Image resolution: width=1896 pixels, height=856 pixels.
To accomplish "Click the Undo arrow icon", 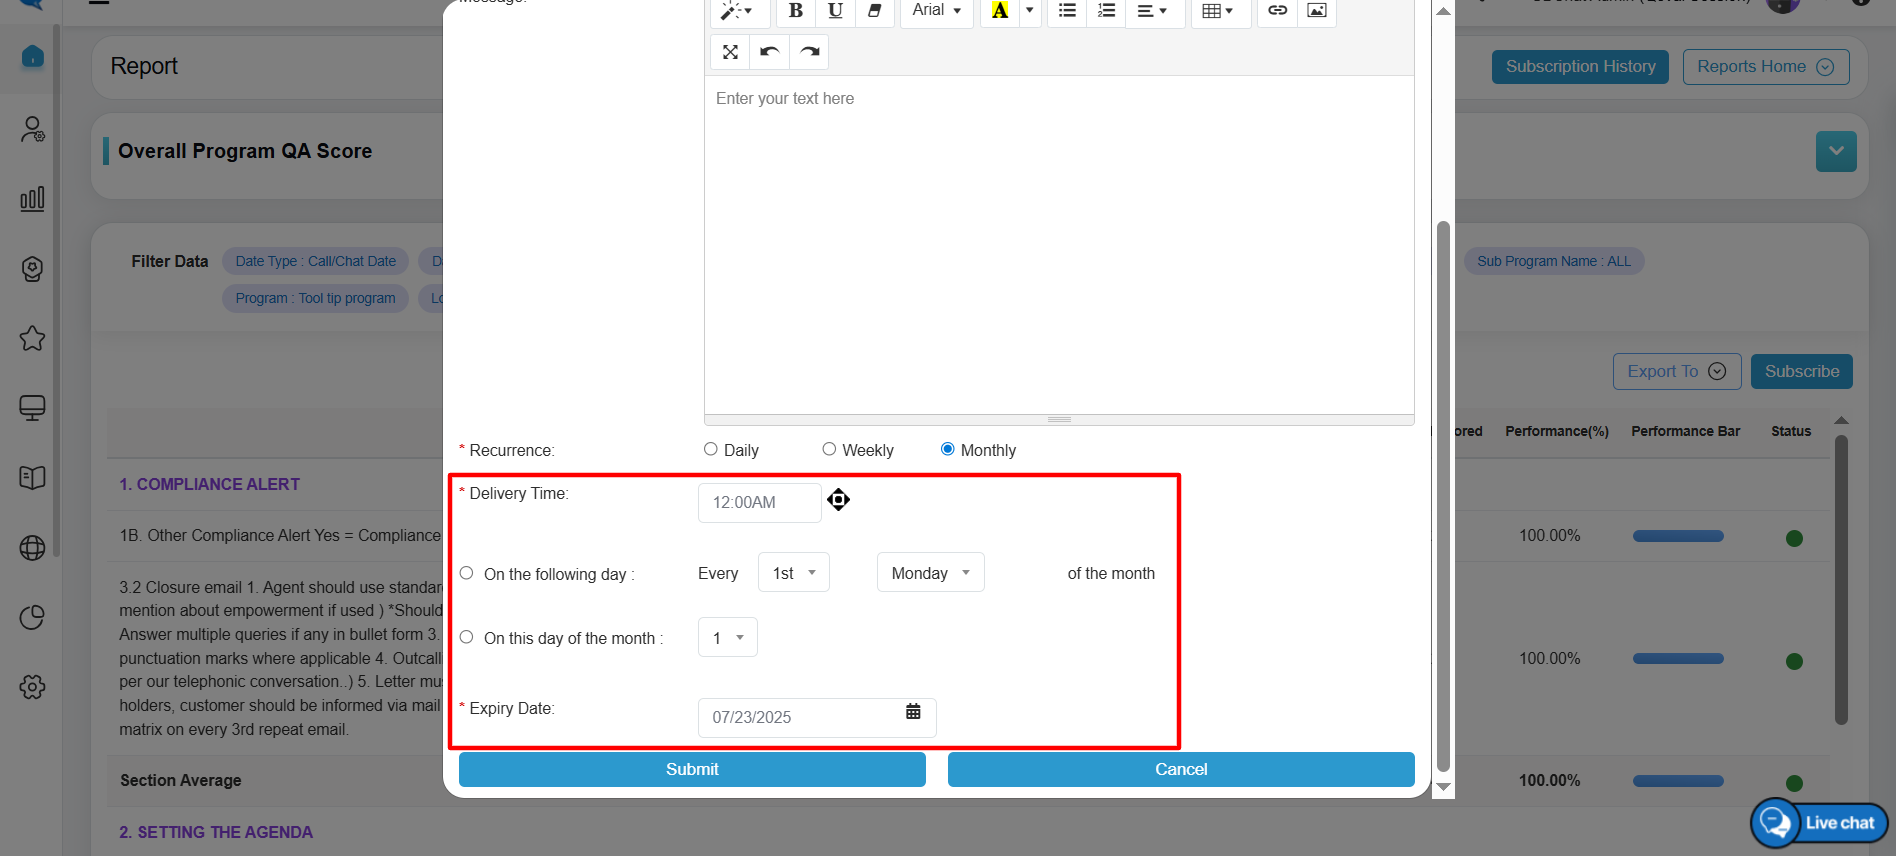I will [769, 52].
